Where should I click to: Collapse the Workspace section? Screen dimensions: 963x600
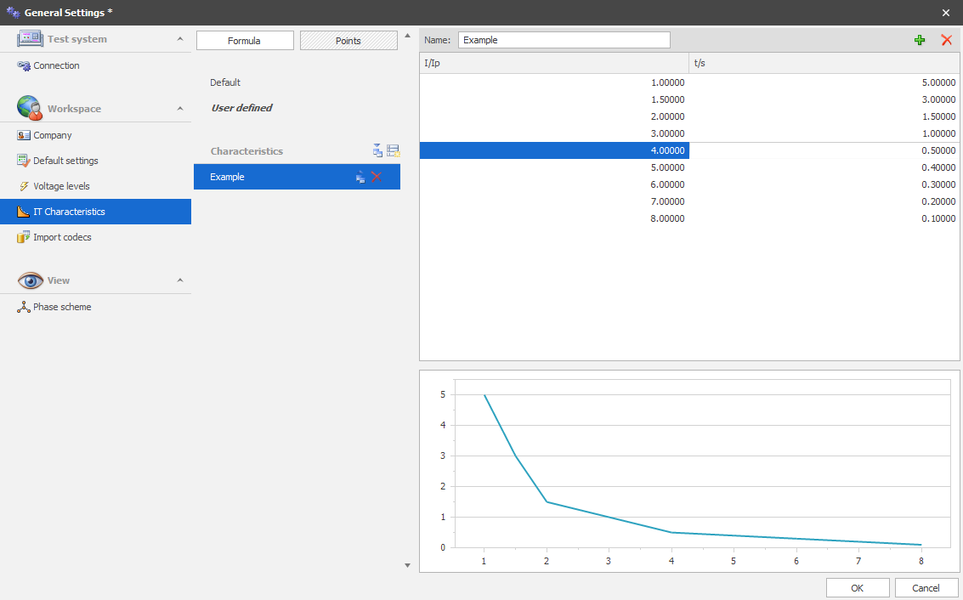180,109
